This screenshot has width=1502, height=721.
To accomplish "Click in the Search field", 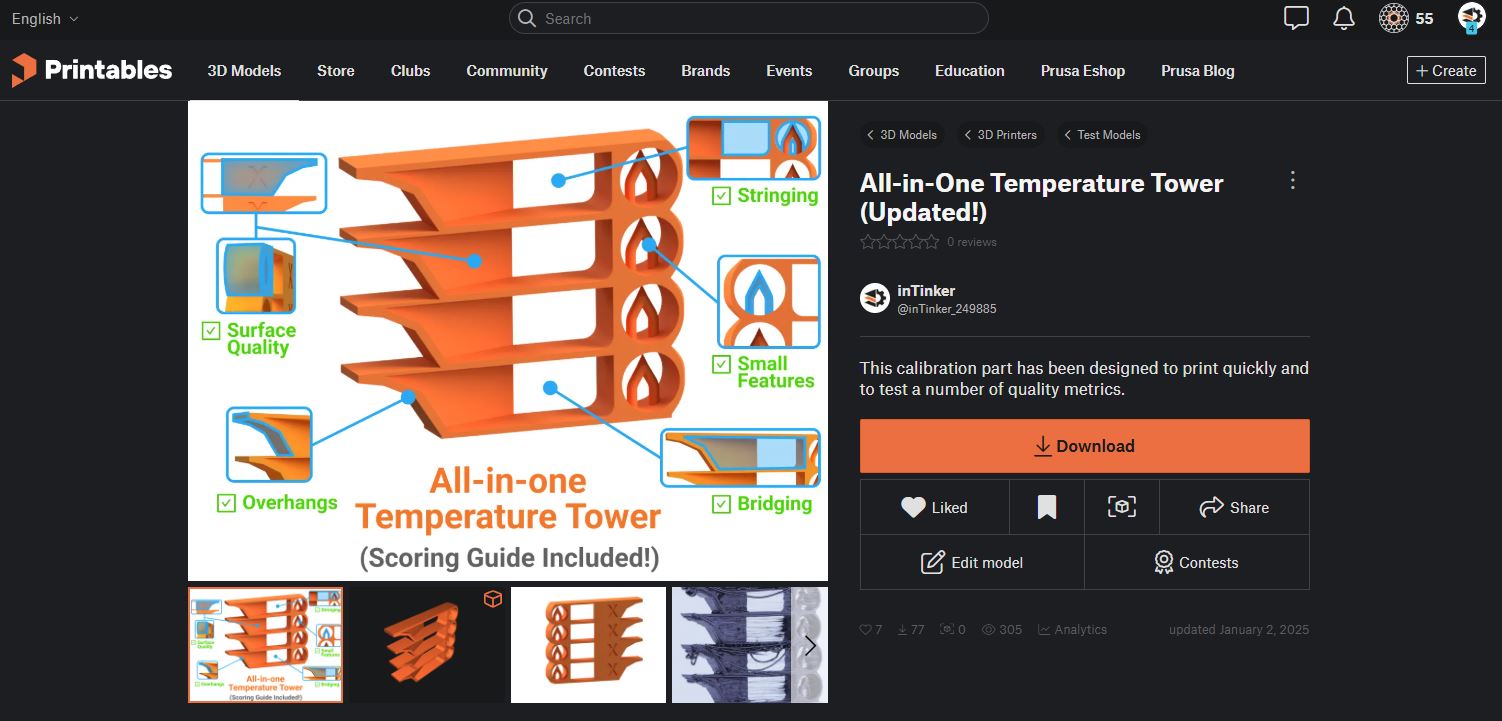I will point(749,18).
